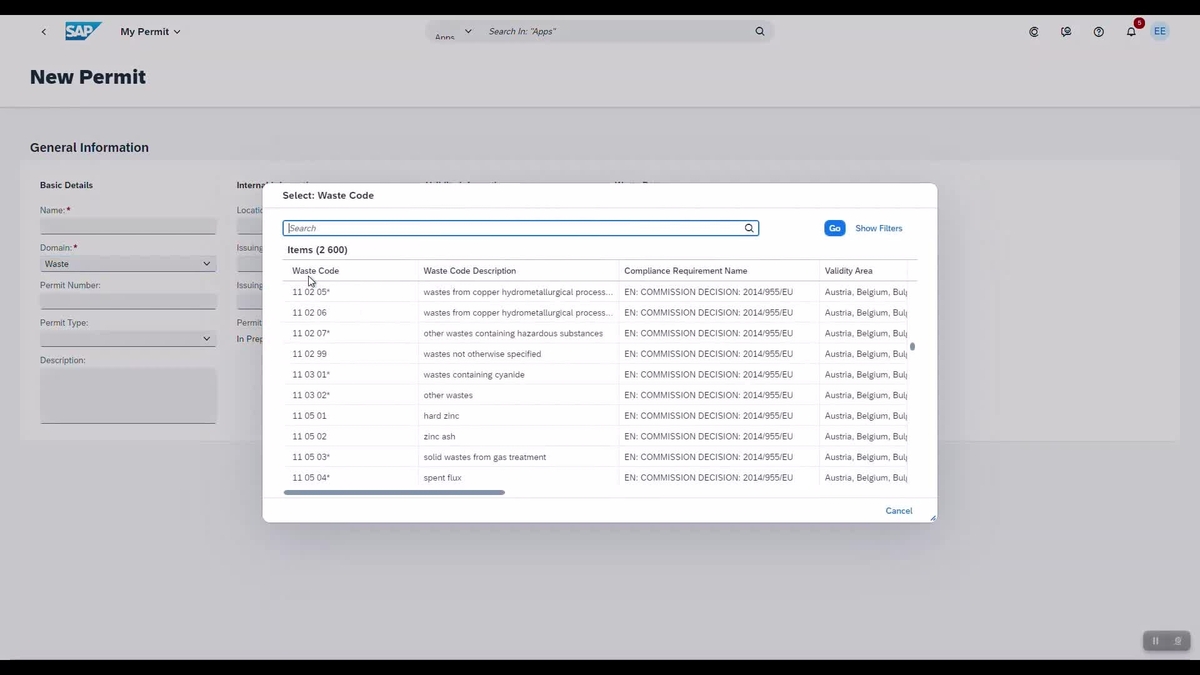Open the My Permit navigation menu
The image size is (1200, 675).
pyautogui.click(x=149, y=31)
